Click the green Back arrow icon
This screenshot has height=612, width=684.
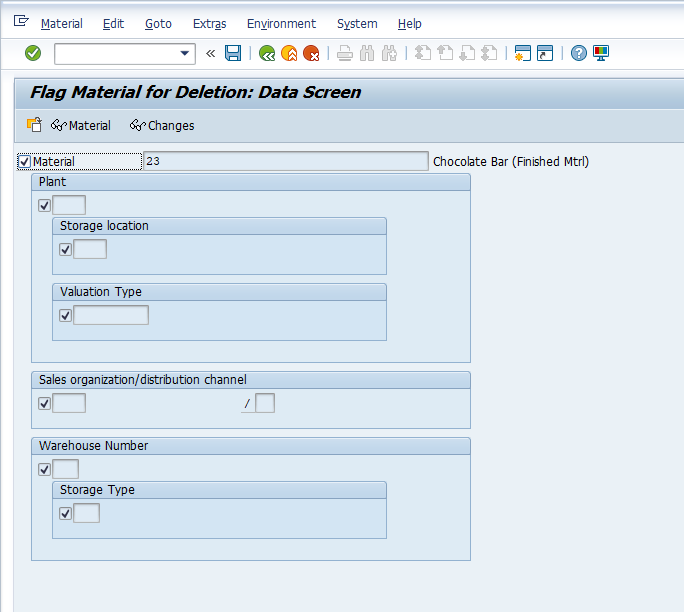[267, 53]
